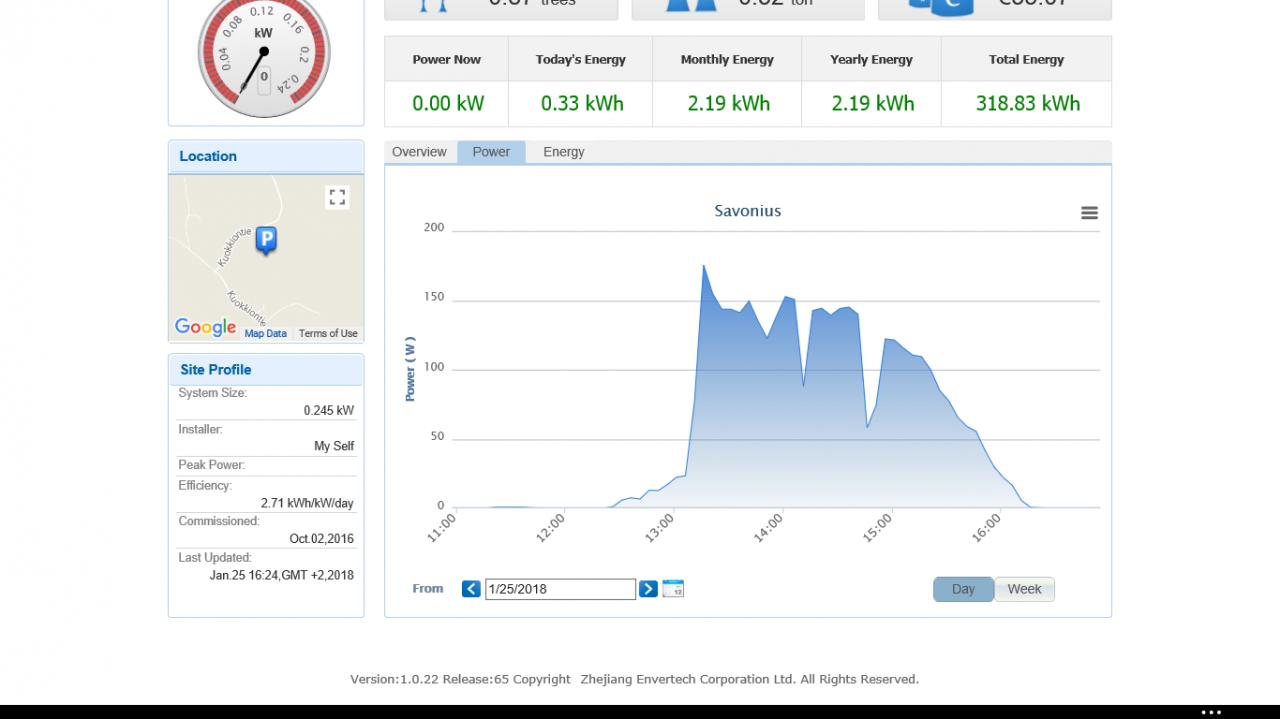Switch chart to Day view

point(963,589)
